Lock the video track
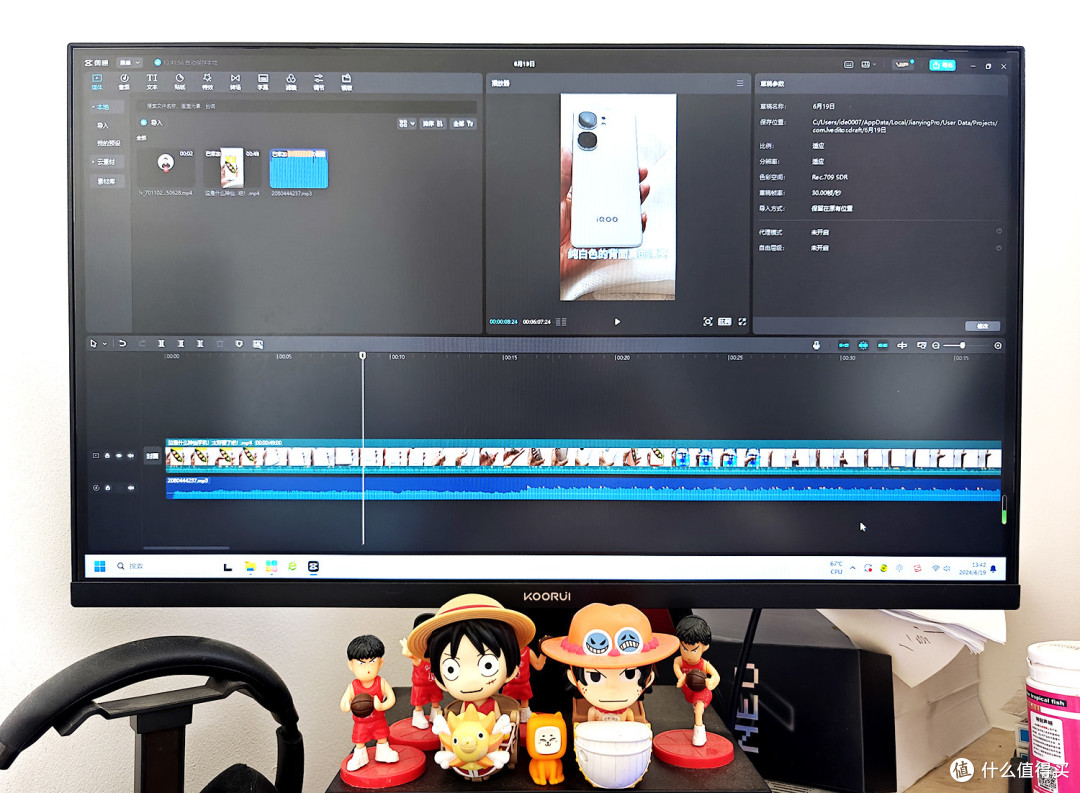The height and width of the screenshot is (793, 1080). 107,455
